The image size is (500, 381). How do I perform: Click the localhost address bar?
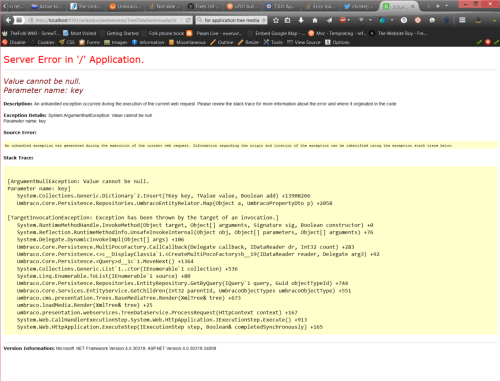106,20
